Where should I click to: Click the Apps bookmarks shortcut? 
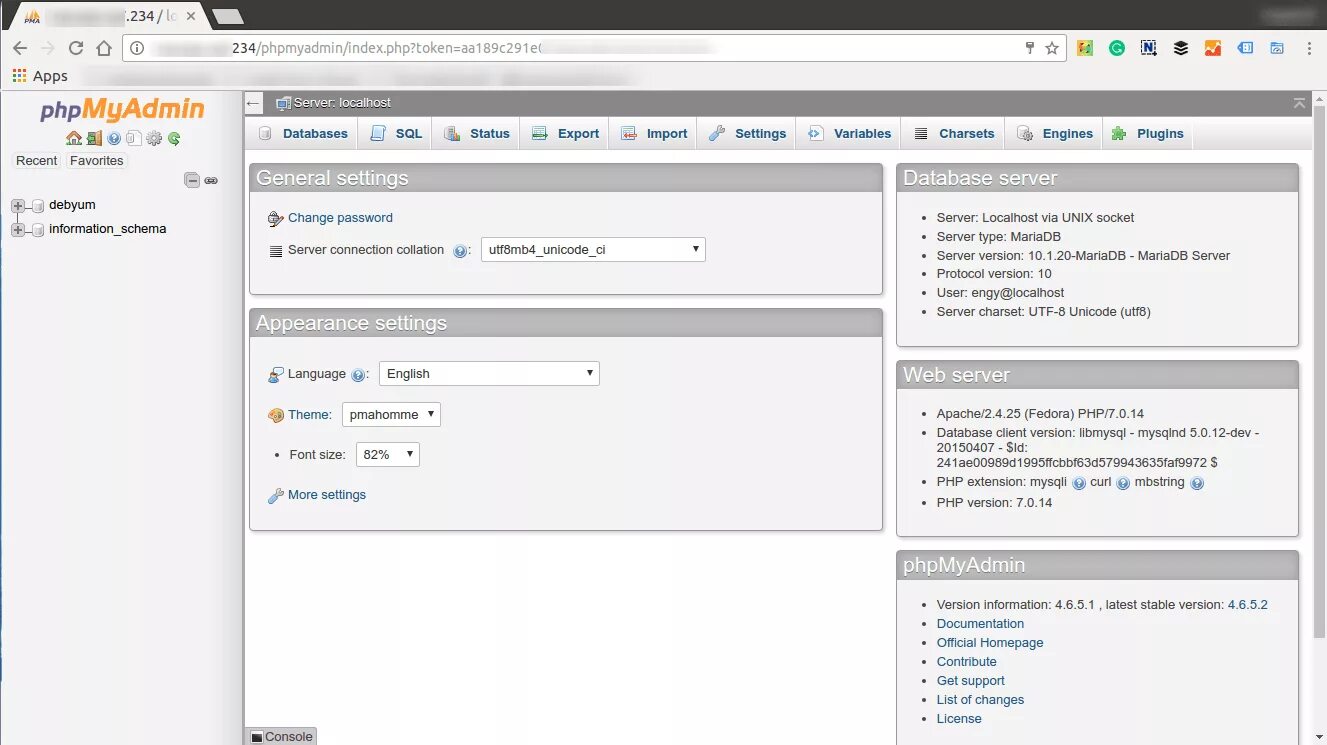(x=40, y=76)
